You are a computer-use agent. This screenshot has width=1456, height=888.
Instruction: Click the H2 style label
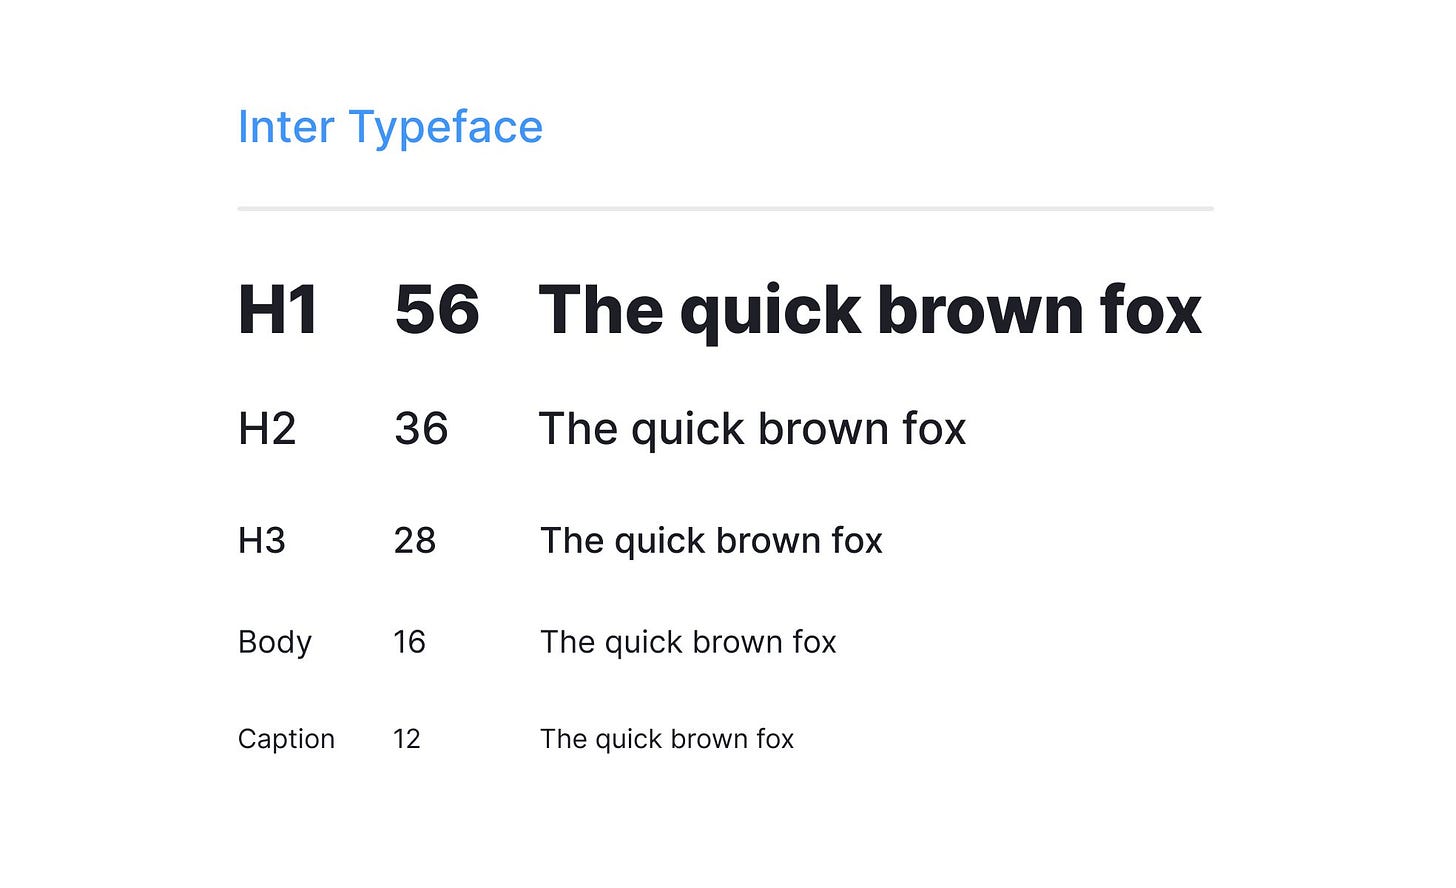coord(267,429)
